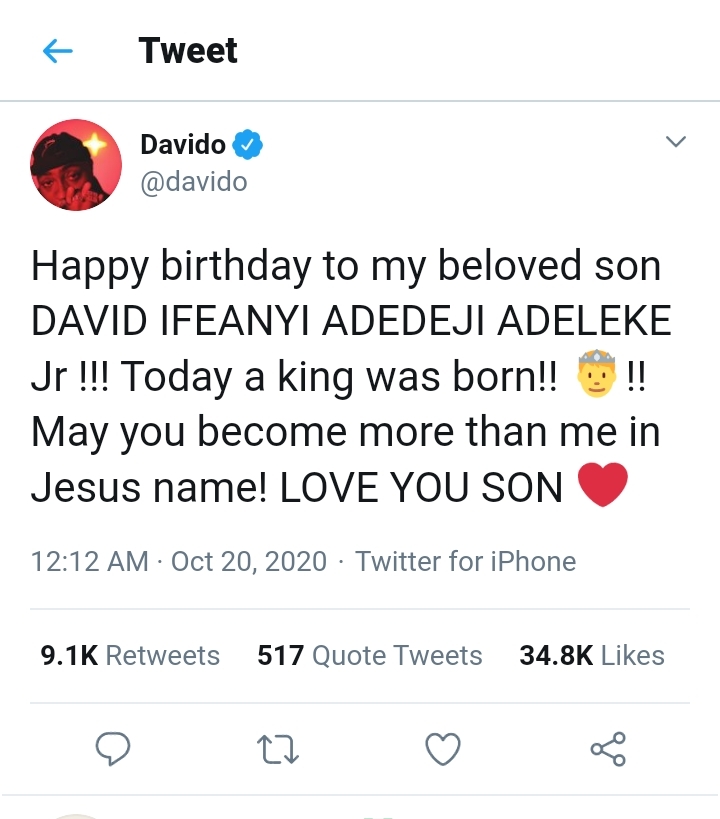The height and width of the screenshot is (819, 720).
Task: Open the Twitter for iPhone source link
Action: (465, 562)
